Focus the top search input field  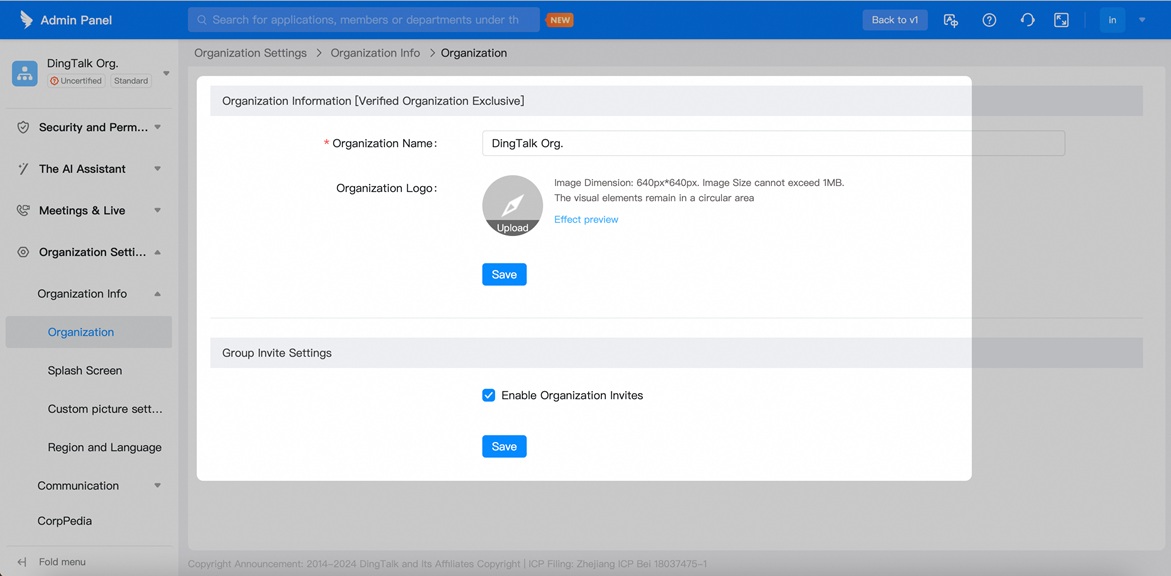[364, 20]
